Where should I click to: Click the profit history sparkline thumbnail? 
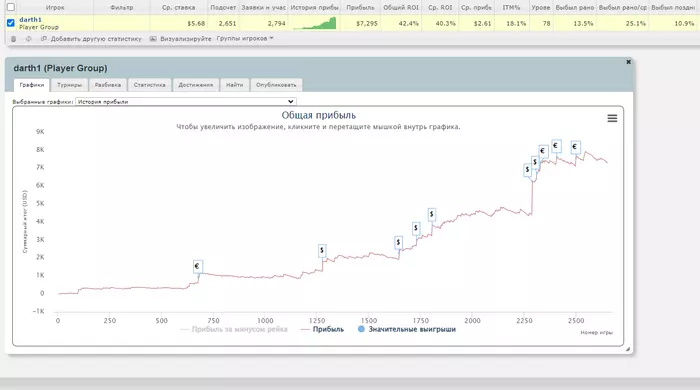(314, 23)
